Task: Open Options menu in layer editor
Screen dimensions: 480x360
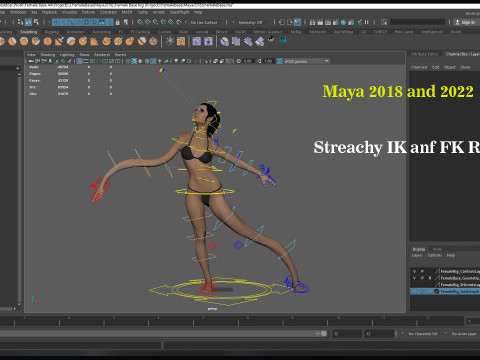Action: (x=435, y=255)
